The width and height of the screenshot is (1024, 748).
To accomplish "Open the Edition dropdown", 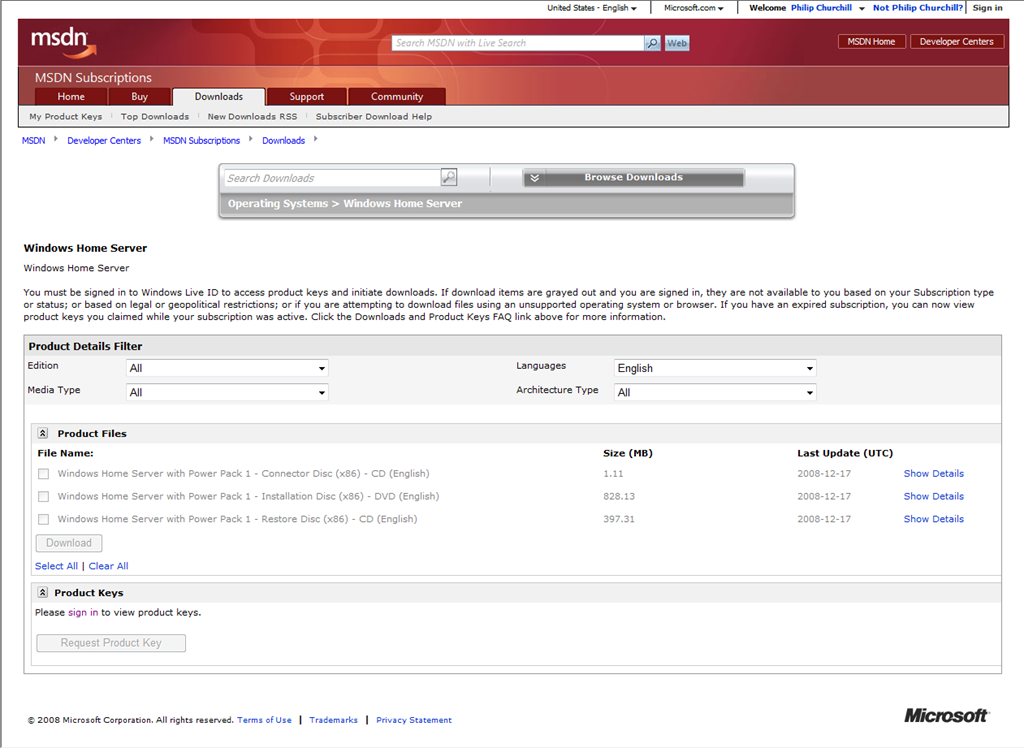I will click(227, 368).
